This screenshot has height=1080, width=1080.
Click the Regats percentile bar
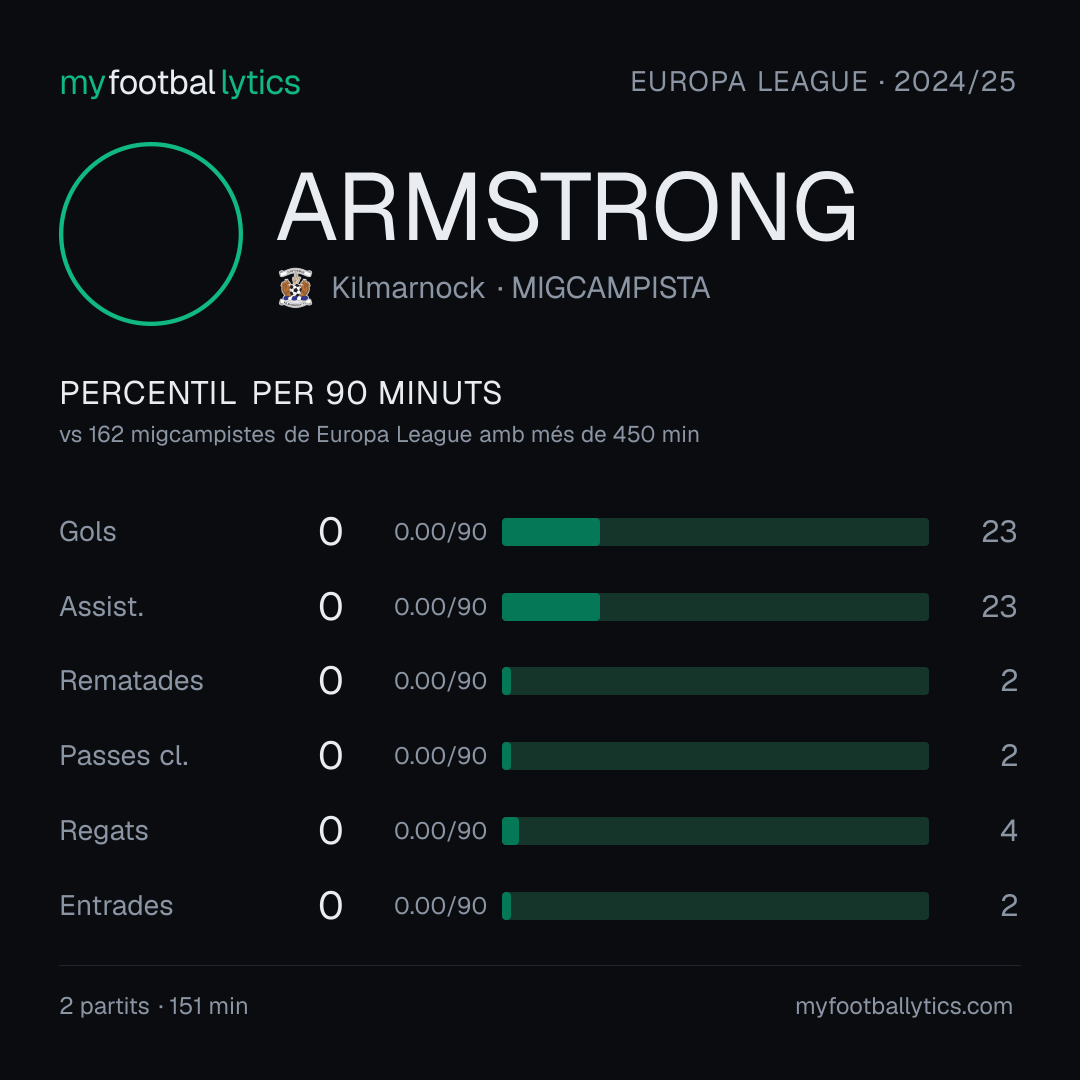pos(715,831)
